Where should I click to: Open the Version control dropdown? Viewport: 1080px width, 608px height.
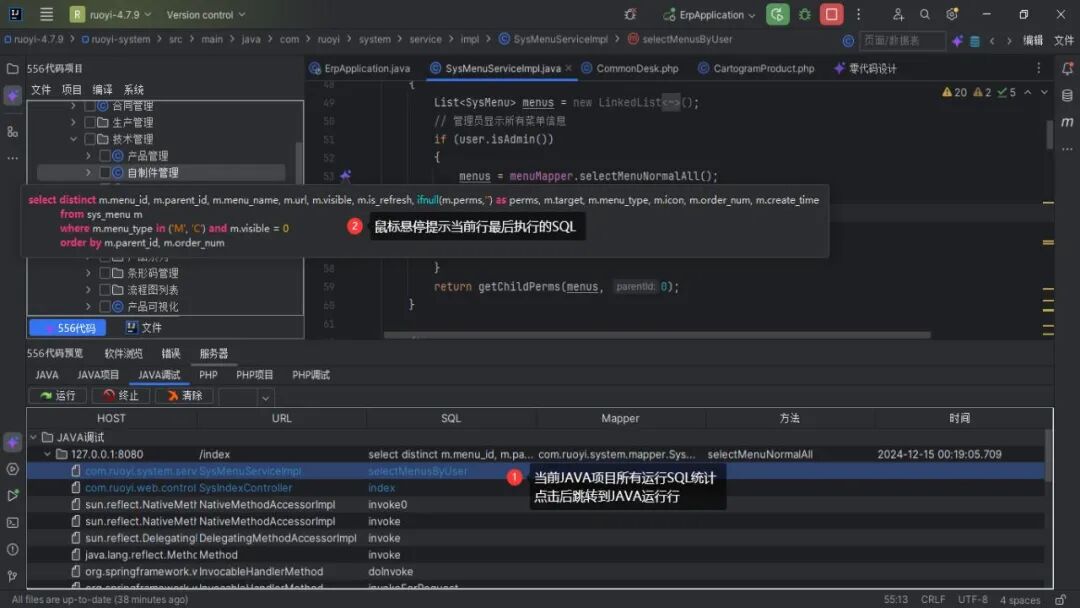point(205,14)
